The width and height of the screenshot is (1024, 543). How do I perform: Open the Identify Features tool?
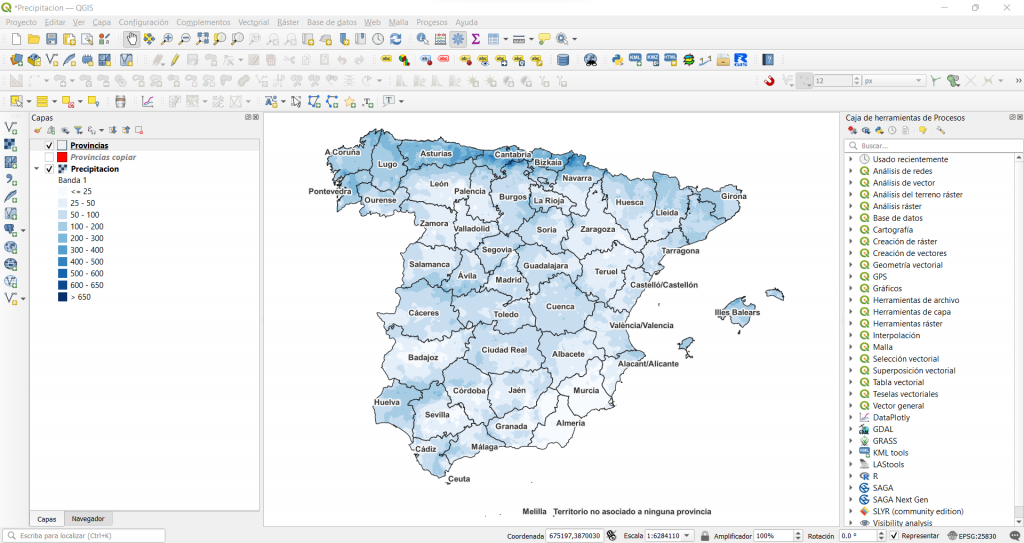[423, 39]
